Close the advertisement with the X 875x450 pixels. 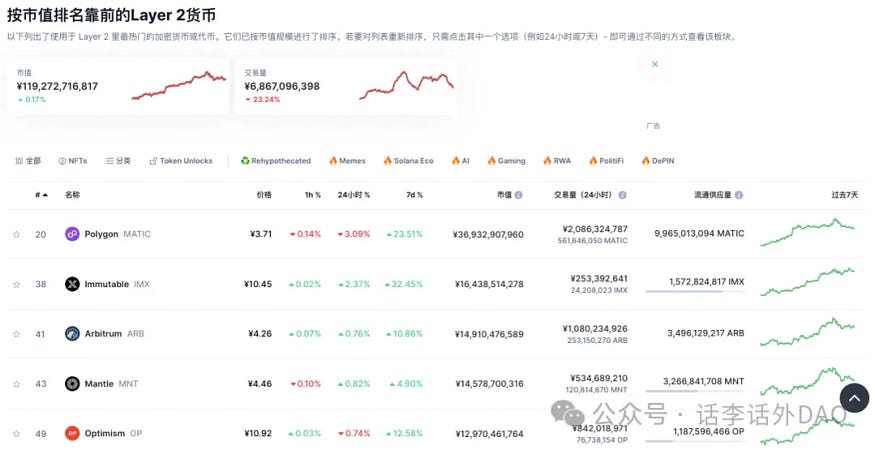coord(655,64)
